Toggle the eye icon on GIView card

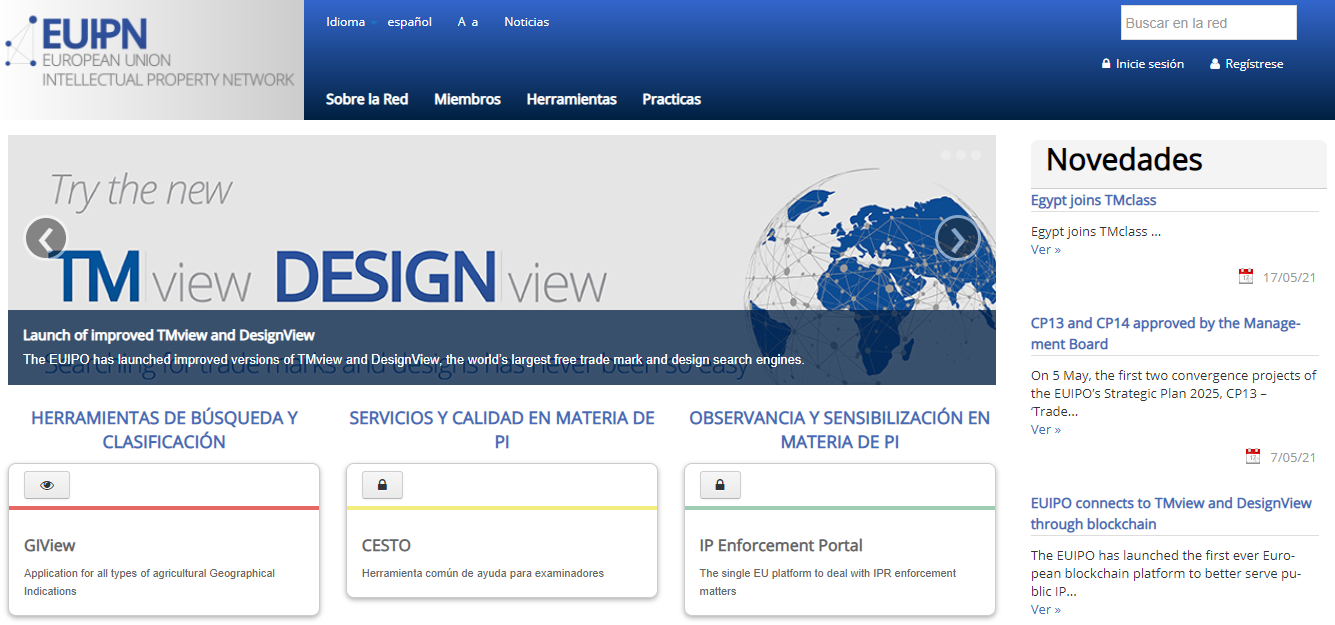point(47,486)
